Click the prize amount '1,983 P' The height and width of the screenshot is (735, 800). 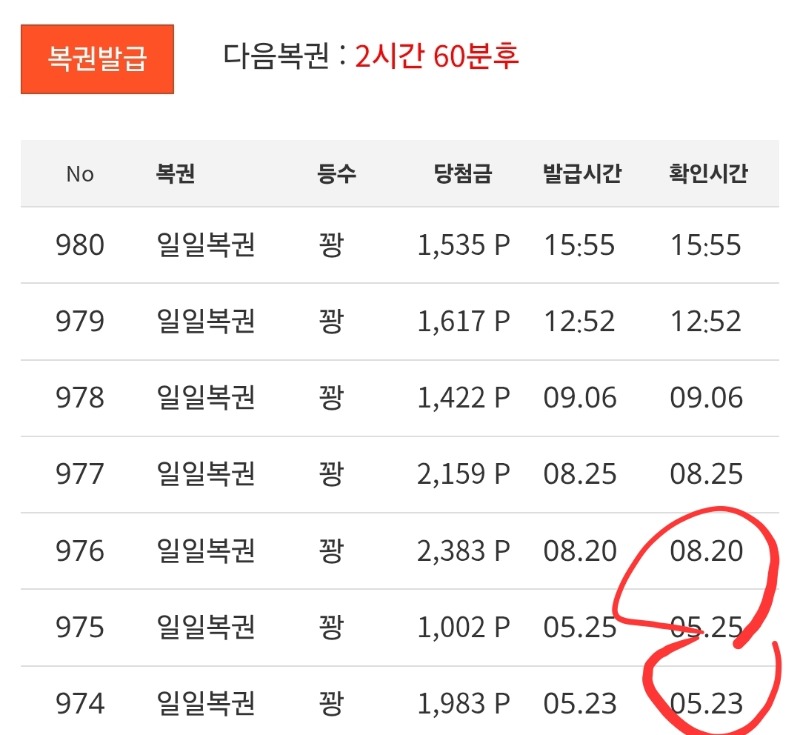[x=463, y=704]
